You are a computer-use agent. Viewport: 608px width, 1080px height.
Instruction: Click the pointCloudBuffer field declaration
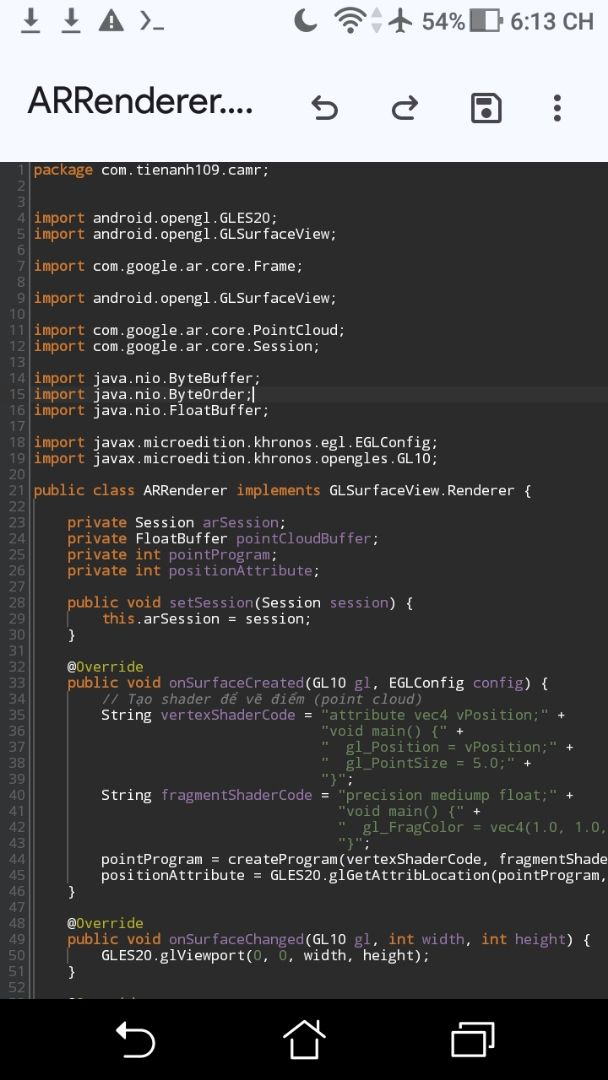pyautogui.click(x=223, y=538)
